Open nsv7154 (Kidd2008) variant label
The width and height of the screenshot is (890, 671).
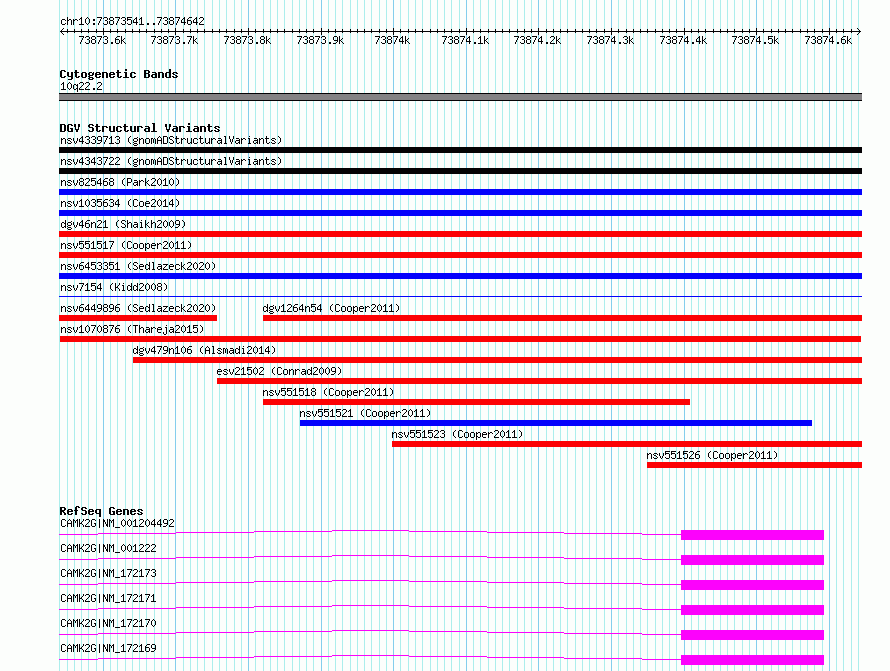114,287
